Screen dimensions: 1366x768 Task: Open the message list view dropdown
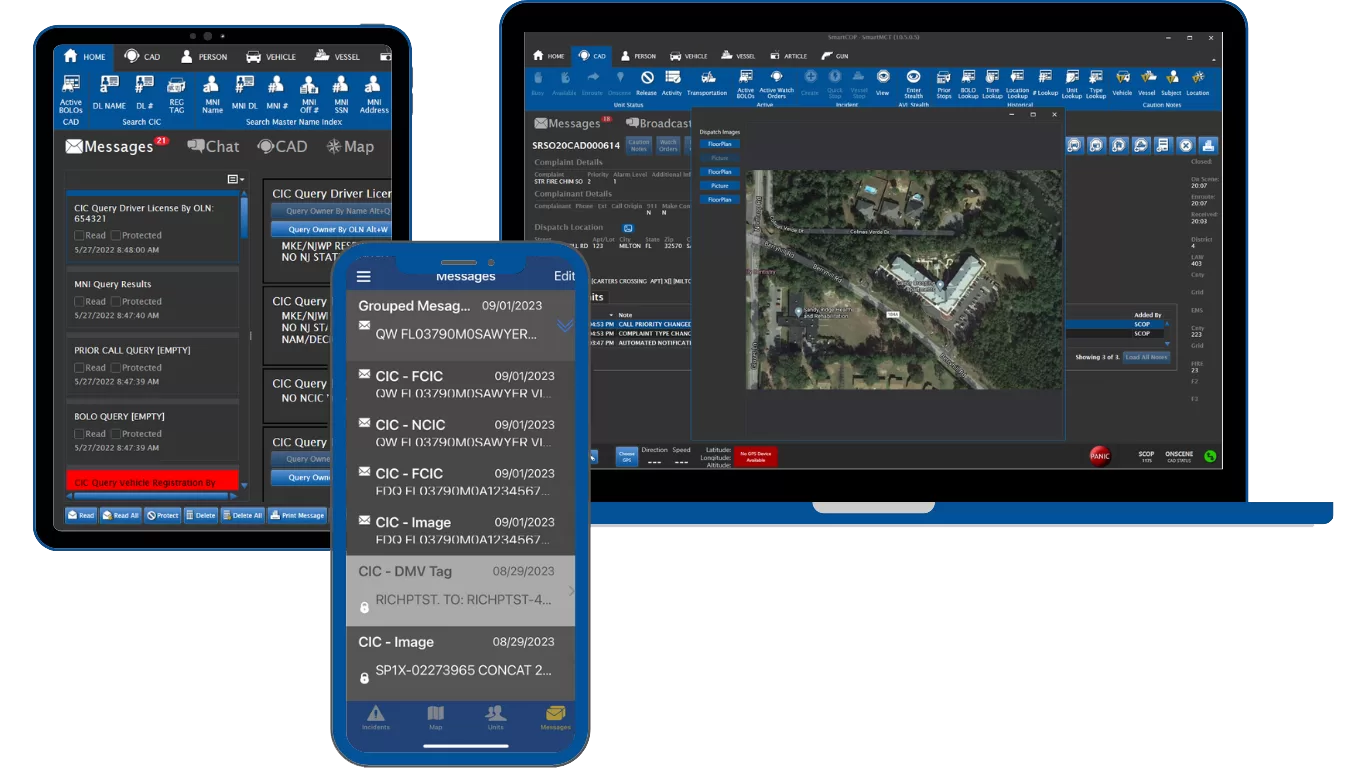pos(234,178)
